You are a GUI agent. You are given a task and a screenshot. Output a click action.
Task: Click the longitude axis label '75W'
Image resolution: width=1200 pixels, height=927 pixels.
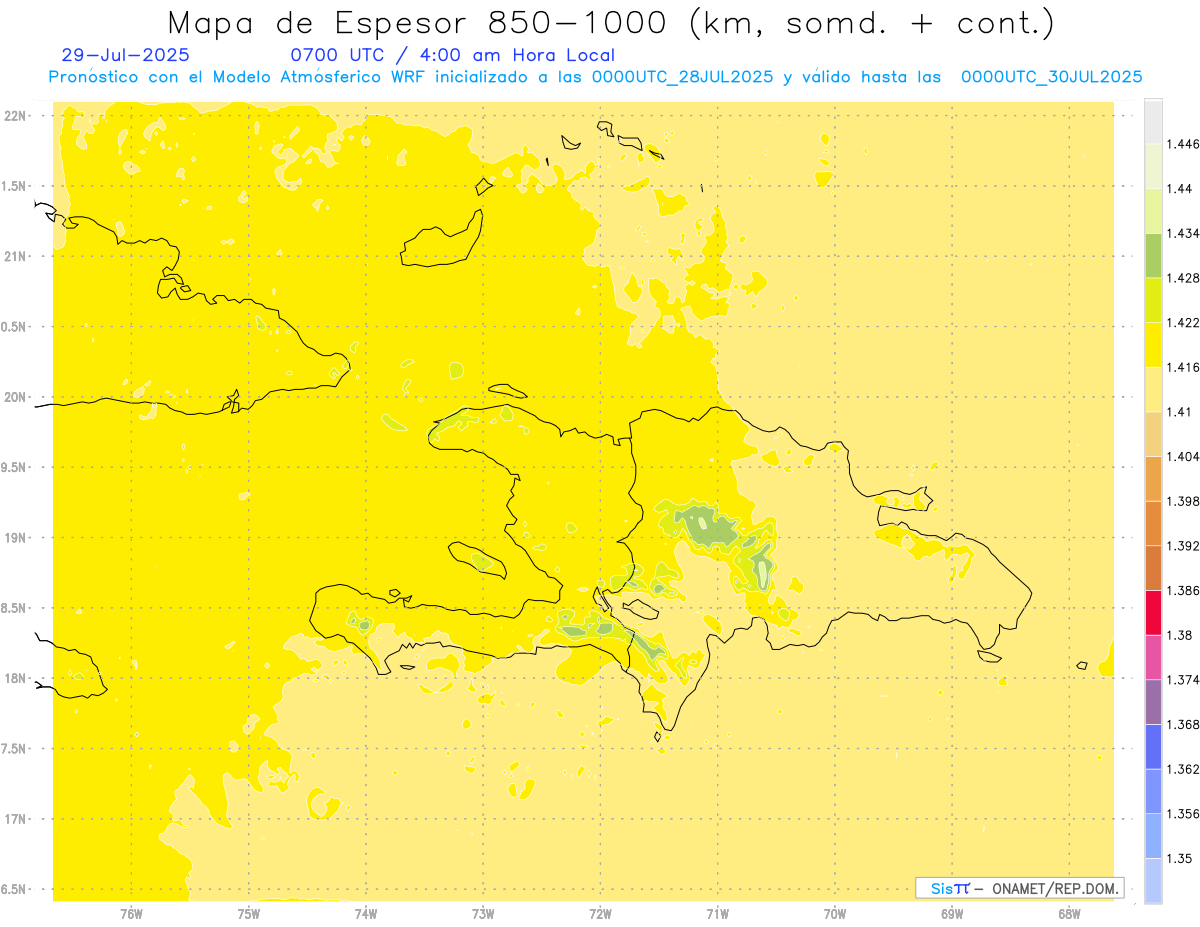pyautogui.click(x=248, y=913)
